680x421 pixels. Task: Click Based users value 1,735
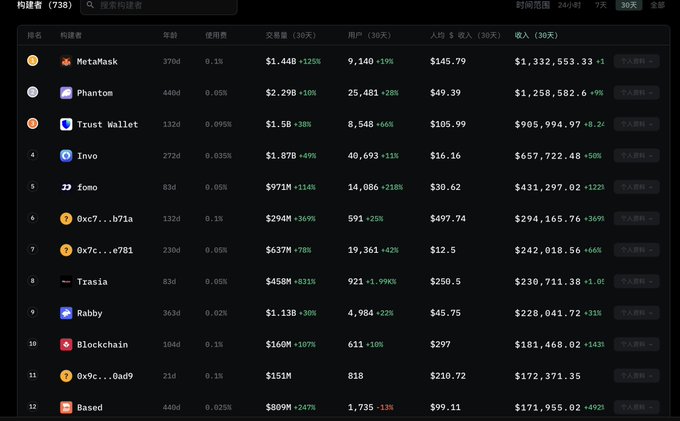point(360,407)
